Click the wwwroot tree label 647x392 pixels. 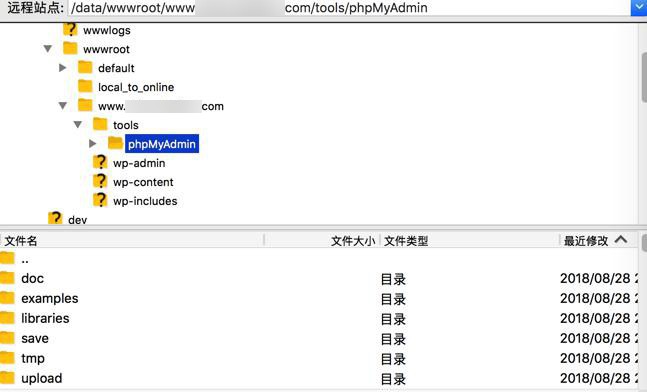click(x=106, y=50)
